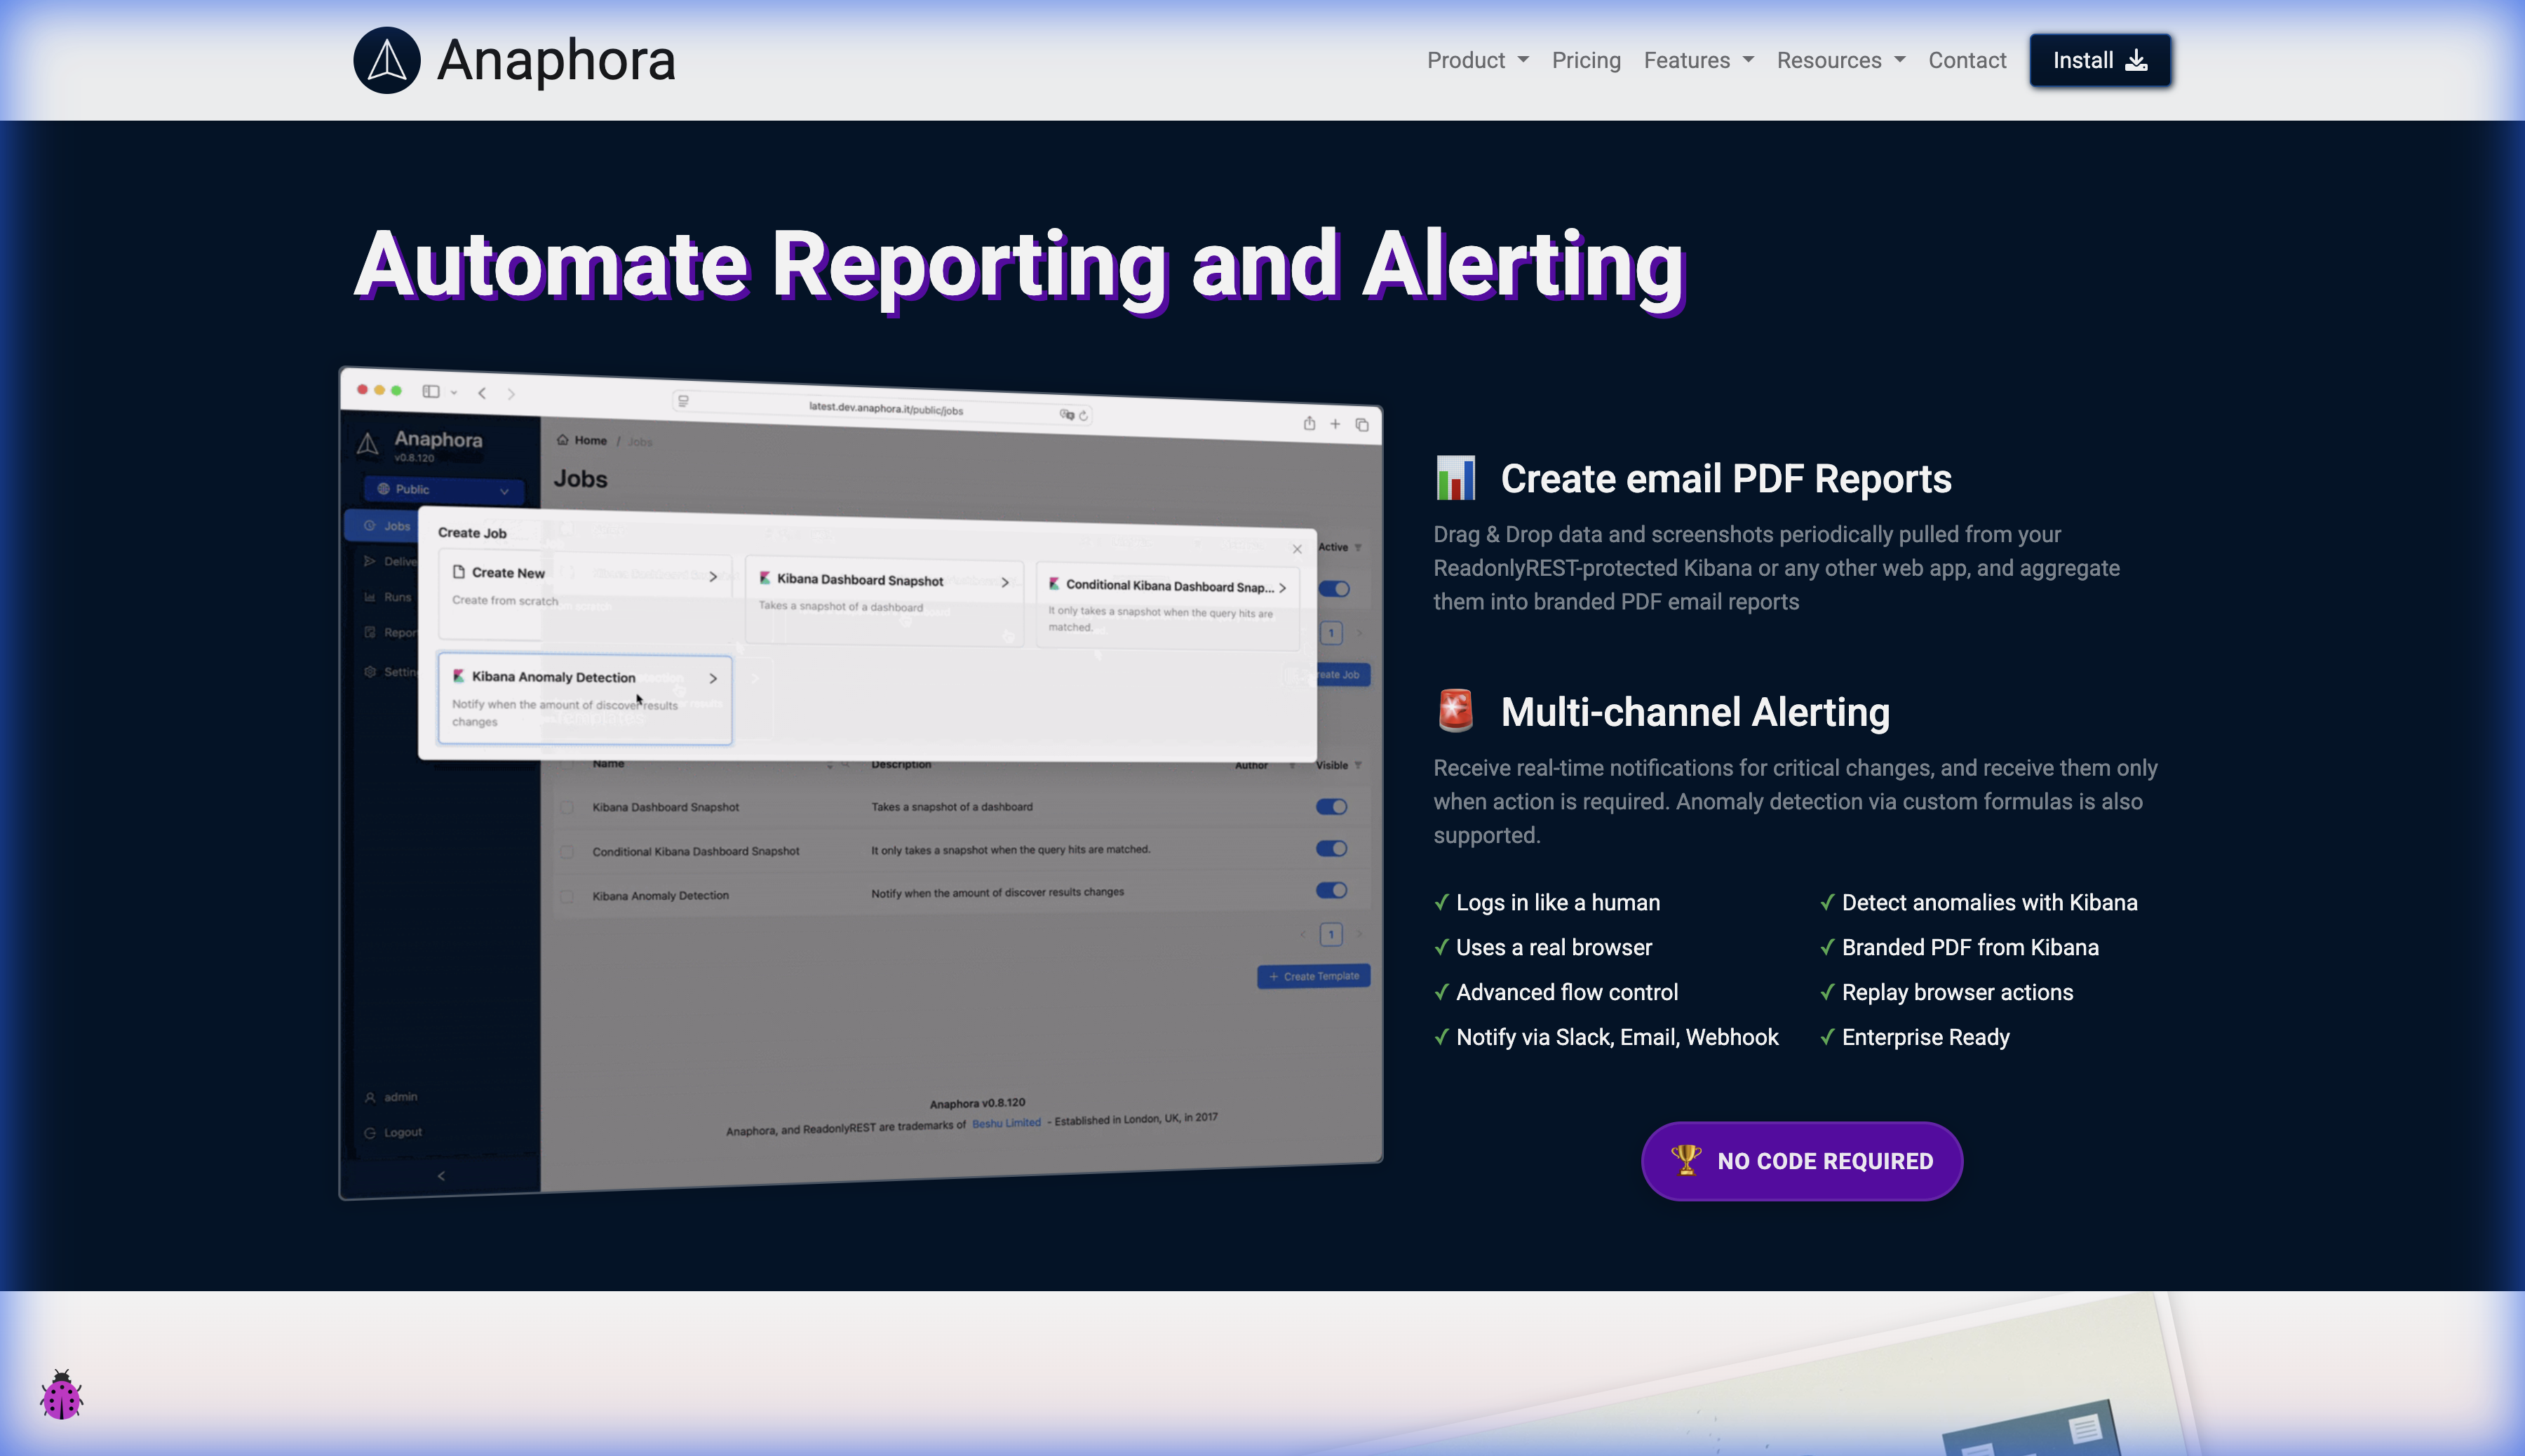The width and height of the screenshot is (2525, 1456).
Task: Click the document icon on the Create New card
Action: click(459, 572)
